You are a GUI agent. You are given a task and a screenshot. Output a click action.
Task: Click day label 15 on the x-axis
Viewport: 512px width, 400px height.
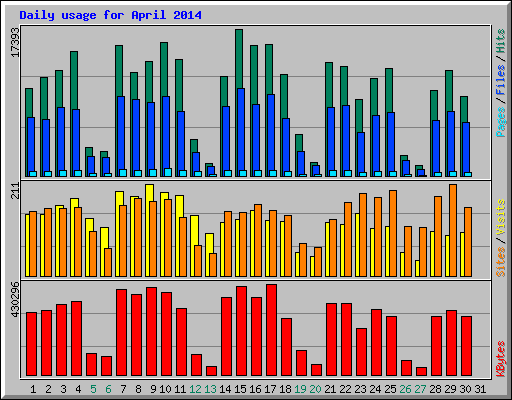[x=240, y=389]
